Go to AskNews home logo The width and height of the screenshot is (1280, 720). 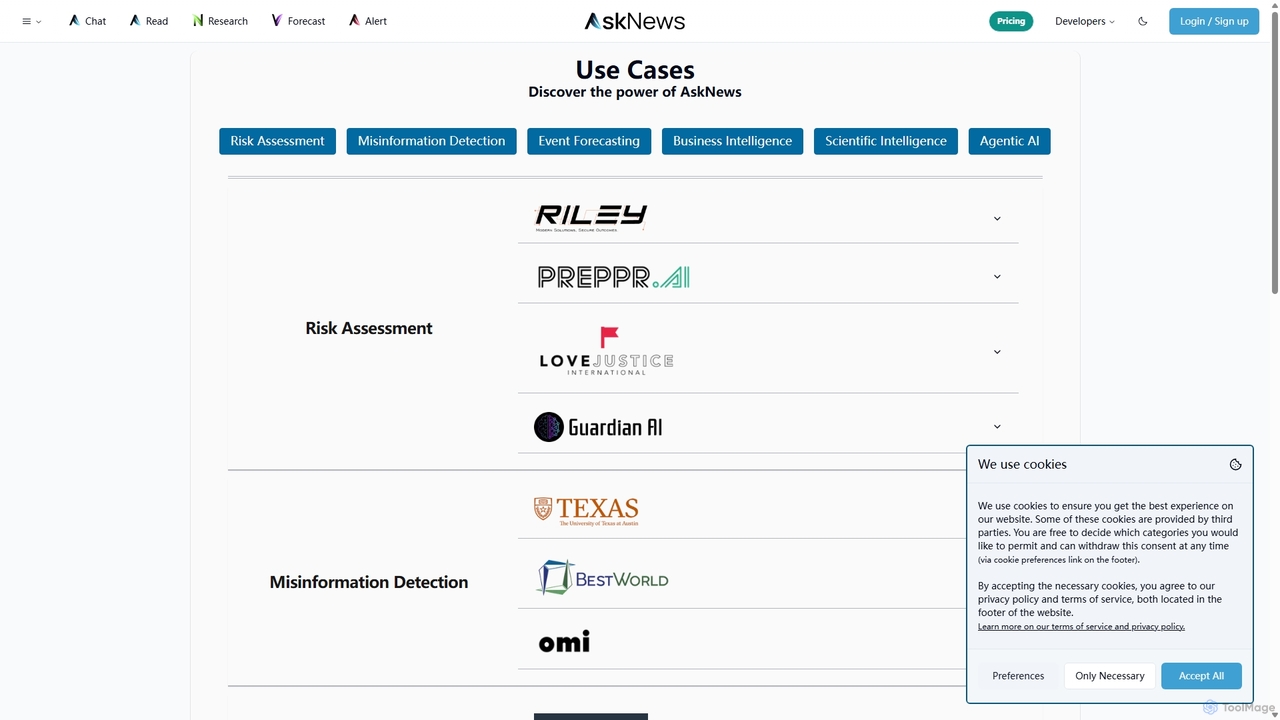click(x=635, y=21)
